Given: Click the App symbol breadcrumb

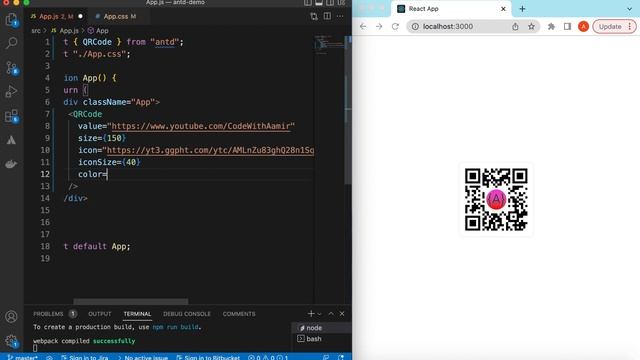Looking at the screenshot, I should pos(98,31).
